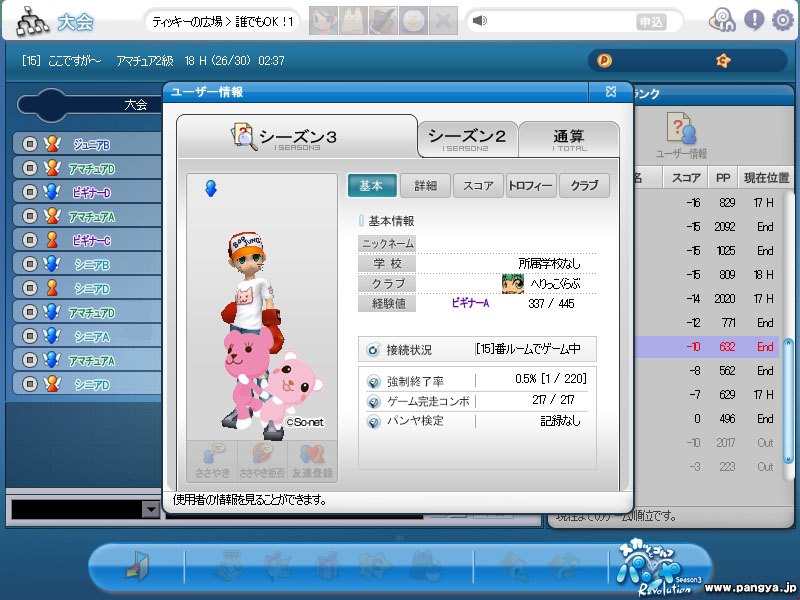Switch to the シーズン3 tab
Image resolution: width=800 pixels, height=600 pixels.
[x=297, y=137]
